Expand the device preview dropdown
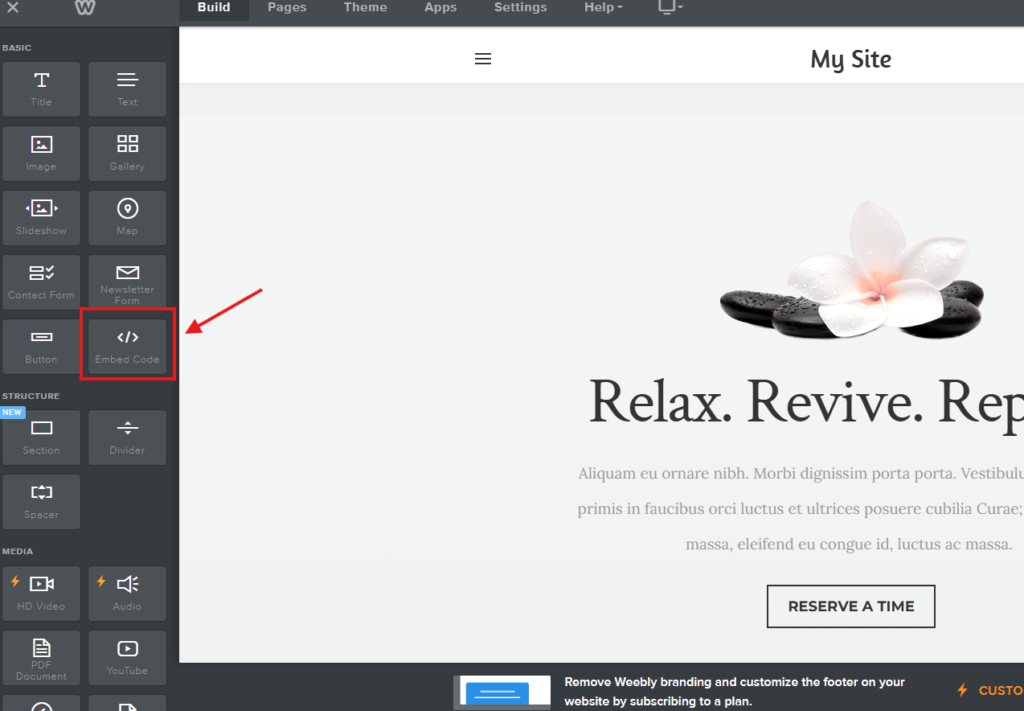This screenshot has height=711, width=1024. coord(670,8)
